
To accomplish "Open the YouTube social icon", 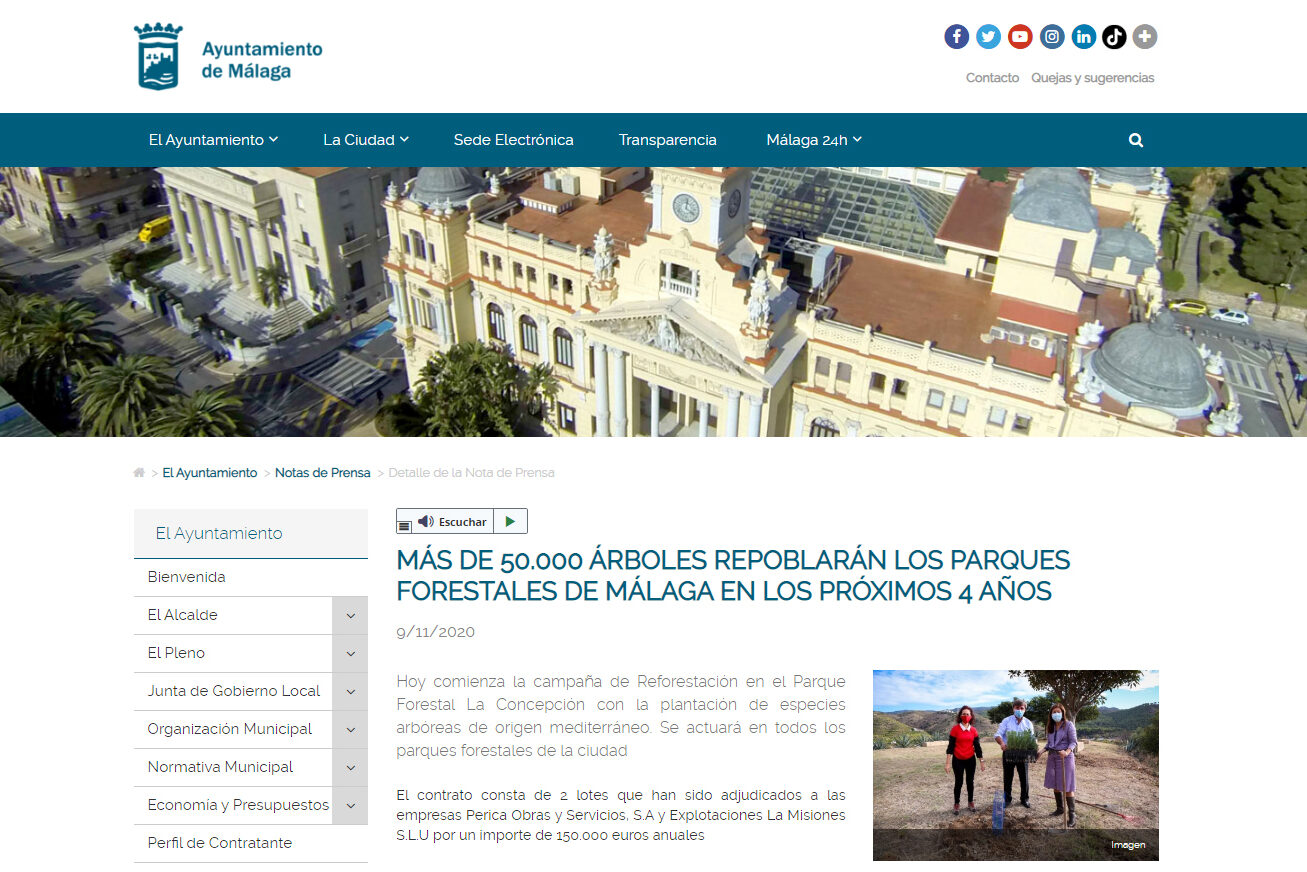I will [x=1020, y=37].
